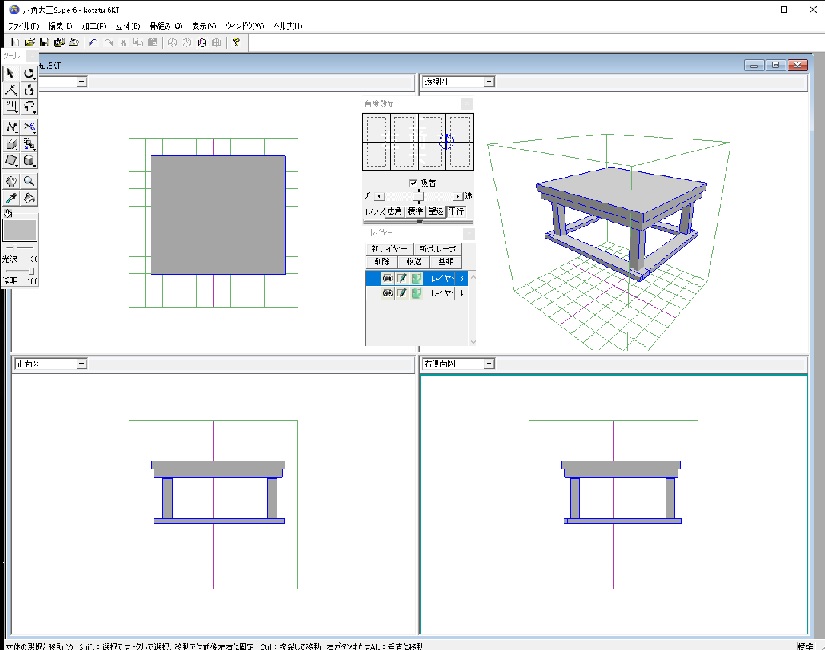This screenshot has width=825, height=650.
Task: Click the Undo arrow toolbar icon
Action: click(x=93, y=43)
